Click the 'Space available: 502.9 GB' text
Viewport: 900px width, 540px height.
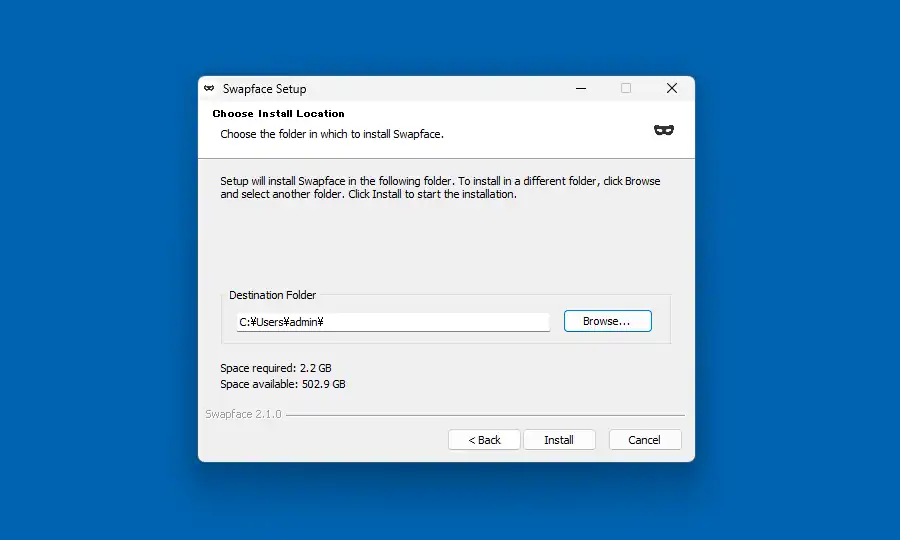point(283,384)
